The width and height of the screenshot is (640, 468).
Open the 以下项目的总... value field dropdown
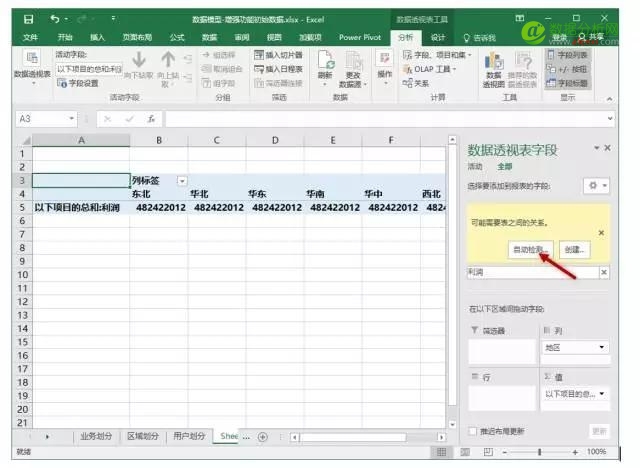tap(602, 394)
